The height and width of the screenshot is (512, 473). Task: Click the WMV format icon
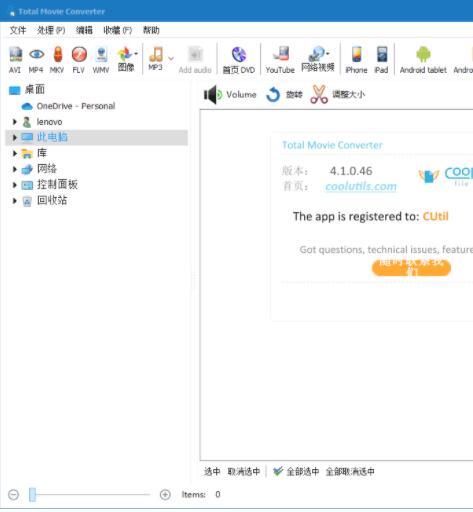[x=101, y=60]
